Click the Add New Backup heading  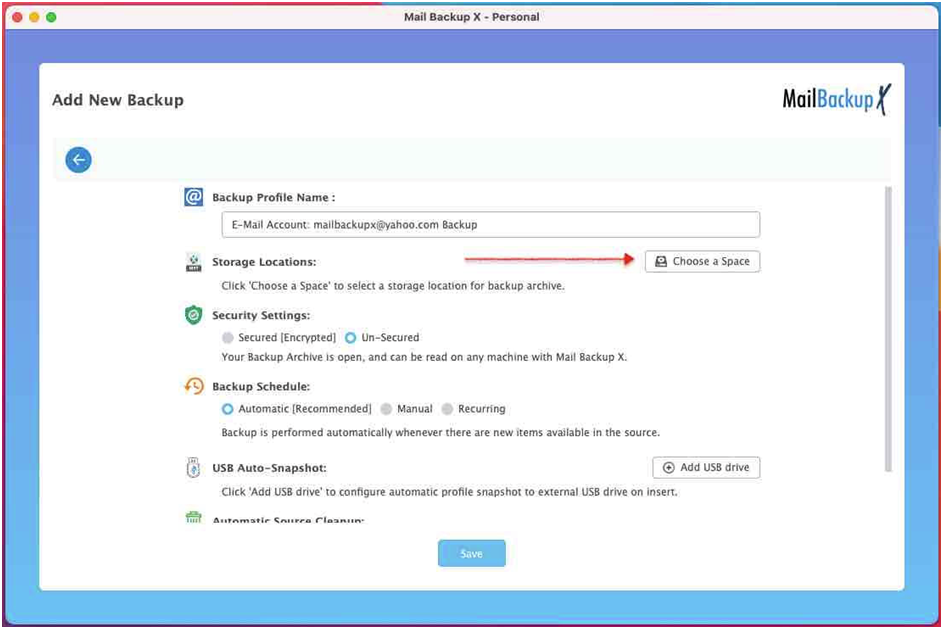click(x=118, y=100)
